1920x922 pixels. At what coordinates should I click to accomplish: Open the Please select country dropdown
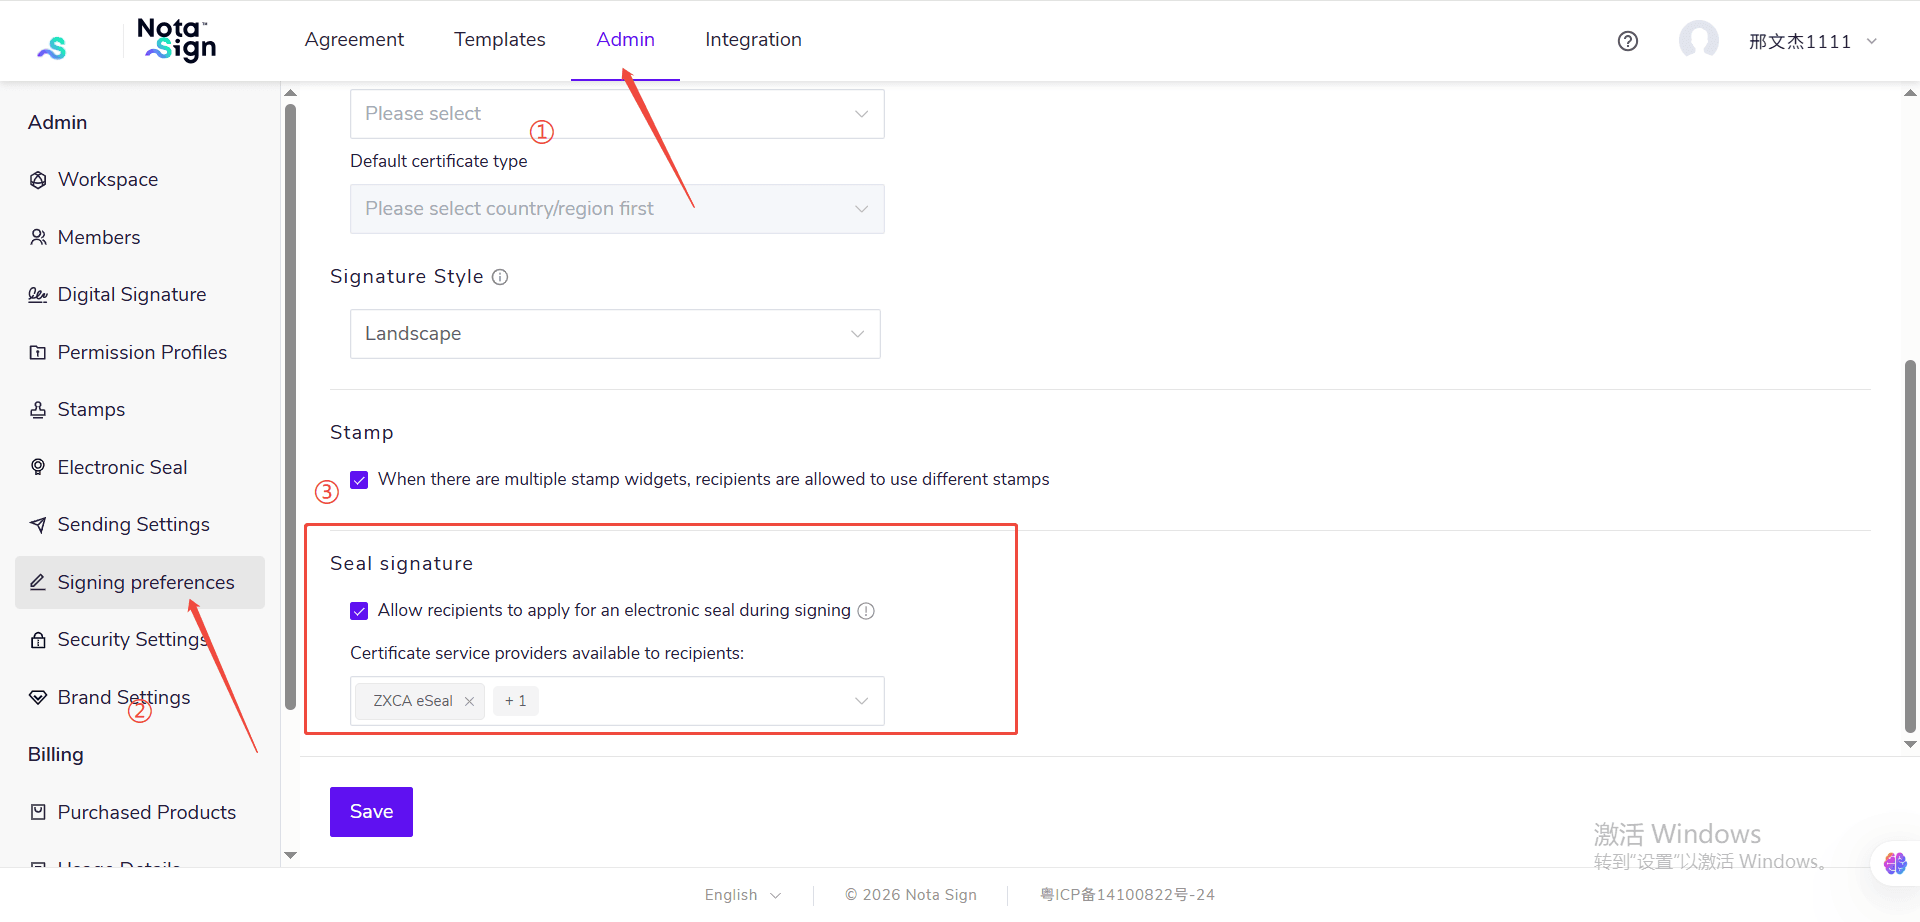pyautogui.click(x=617, y=114)
